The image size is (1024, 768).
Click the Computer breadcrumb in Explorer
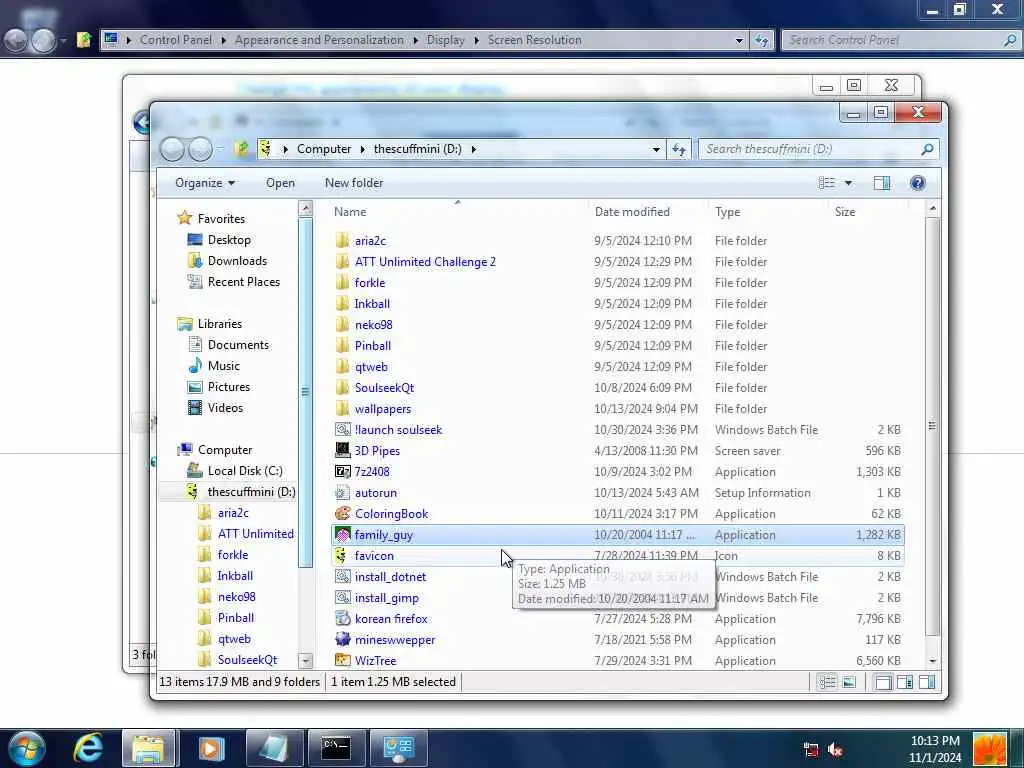pyautogui.click(x=324, y=150)
